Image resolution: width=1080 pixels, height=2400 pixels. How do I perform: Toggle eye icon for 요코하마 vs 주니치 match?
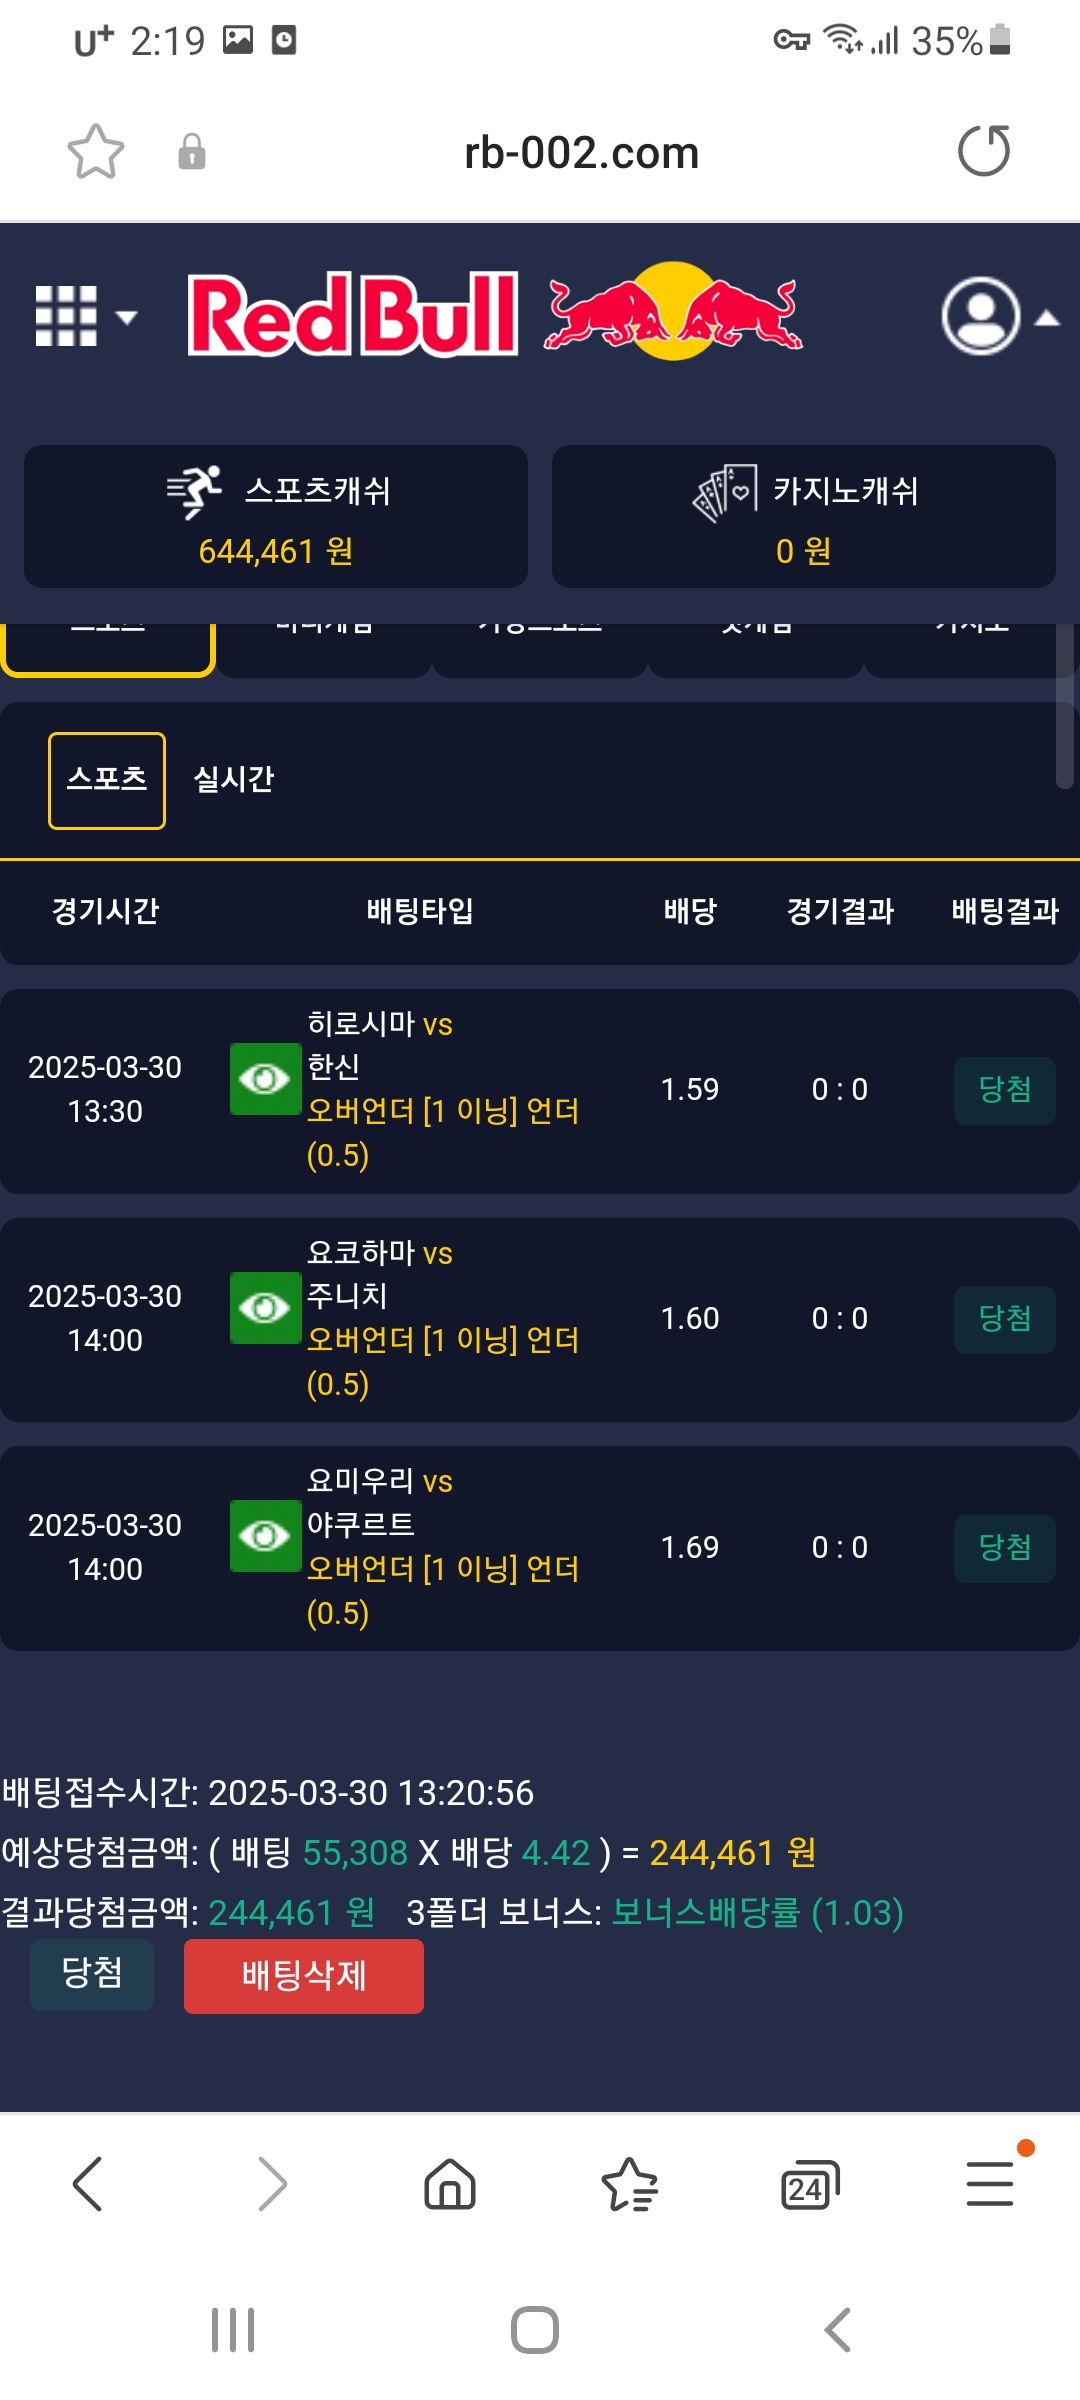click(265, 1308)
